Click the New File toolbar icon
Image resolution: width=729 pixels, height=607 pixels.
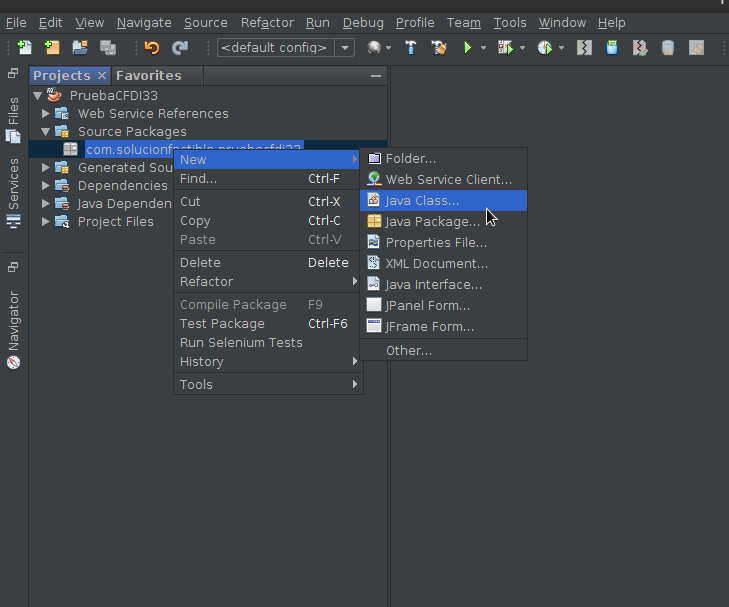[25, 47]
